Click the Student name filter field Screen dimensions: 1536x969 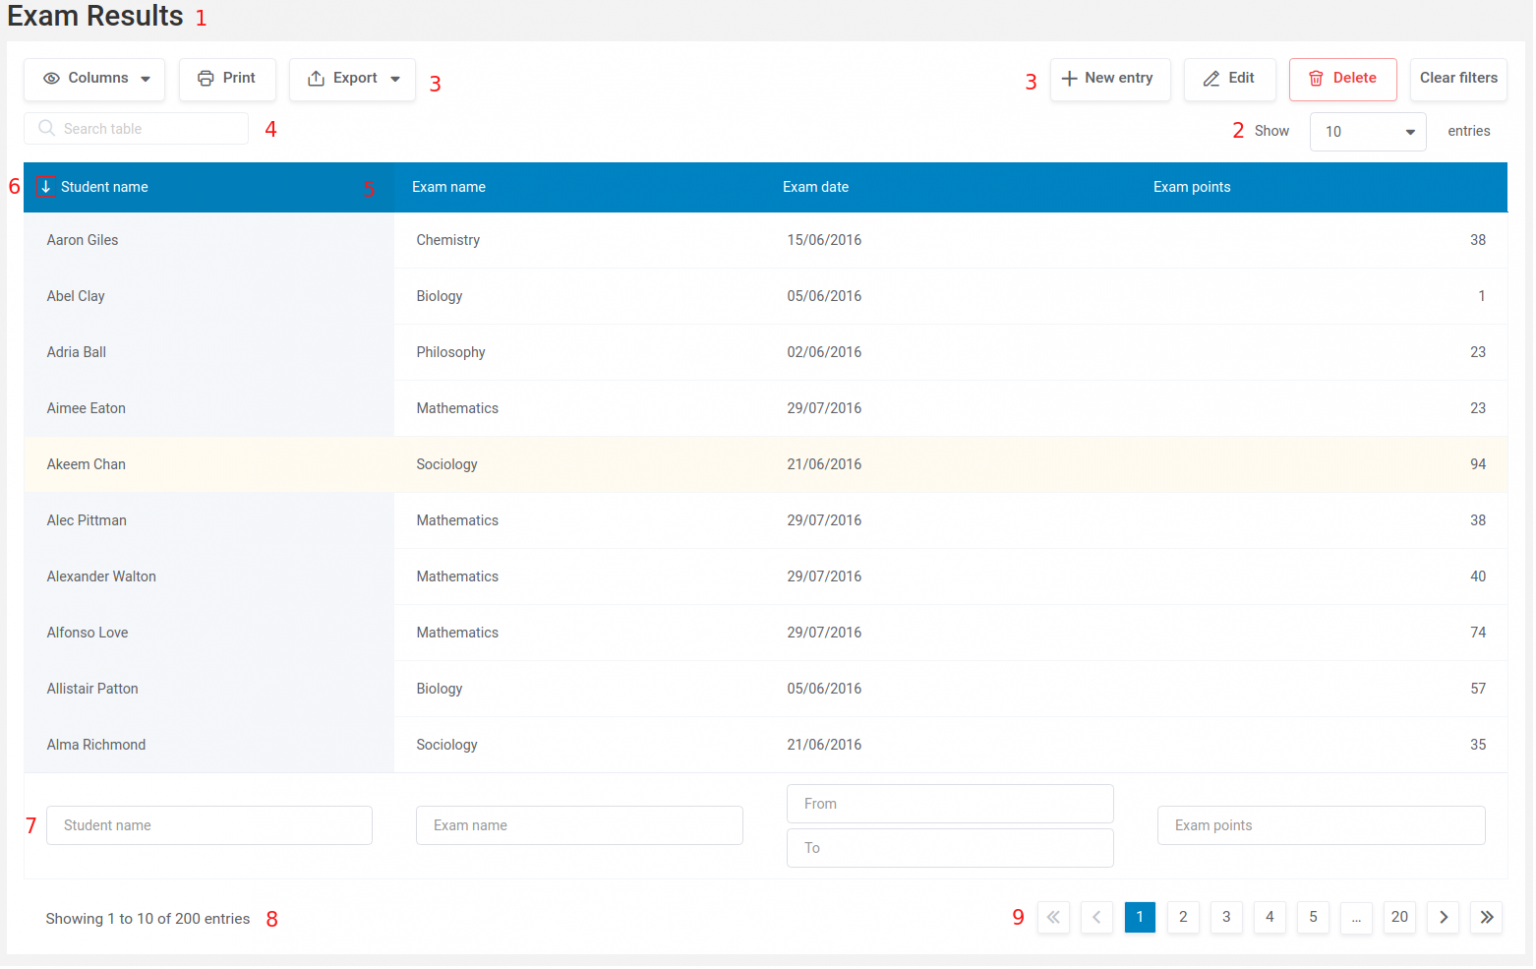point(209,825)
